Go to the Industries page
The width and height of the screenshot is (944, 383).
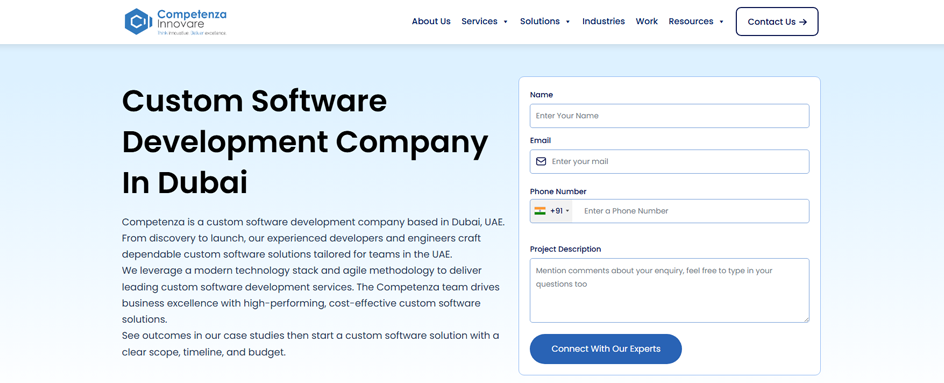coord(603,21)
